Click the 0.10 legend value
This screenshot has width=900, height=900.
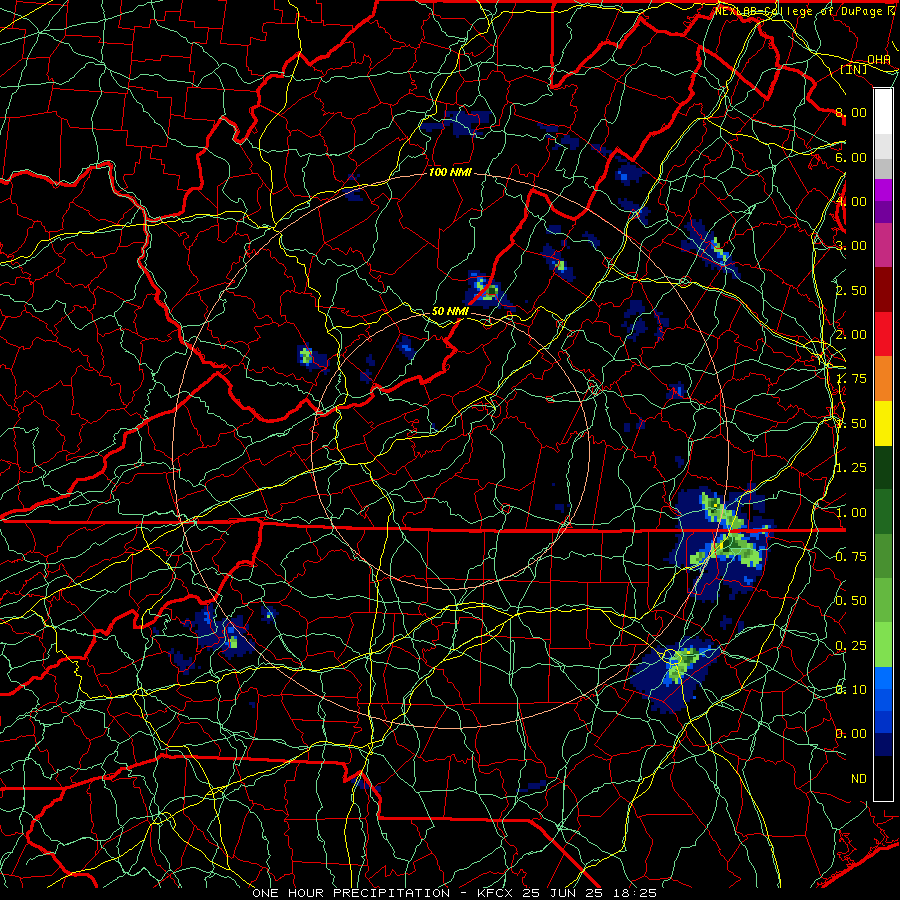(x=851, y=690)
